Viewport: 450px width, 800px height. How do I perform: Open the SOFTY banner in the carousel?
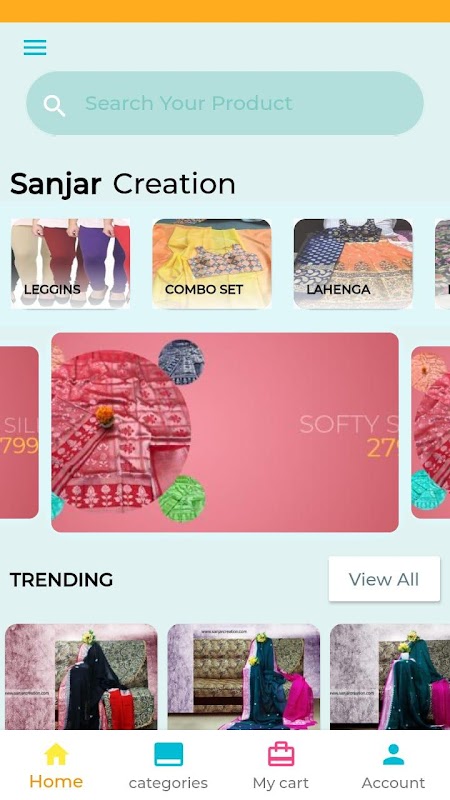pyautogui.click(x=225, y=433)
